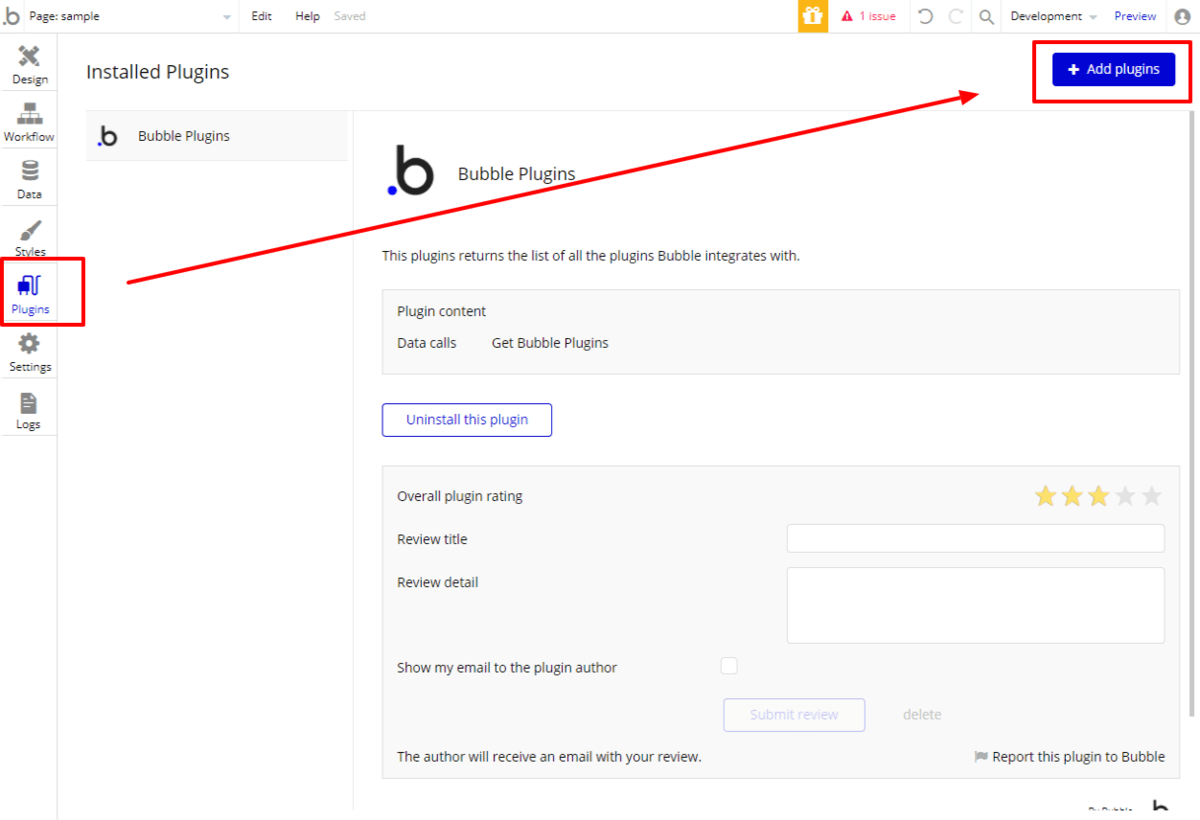Viewport: 1200px width, 820px height.
Task: Open the Help menu
Action: click(307, 16)
